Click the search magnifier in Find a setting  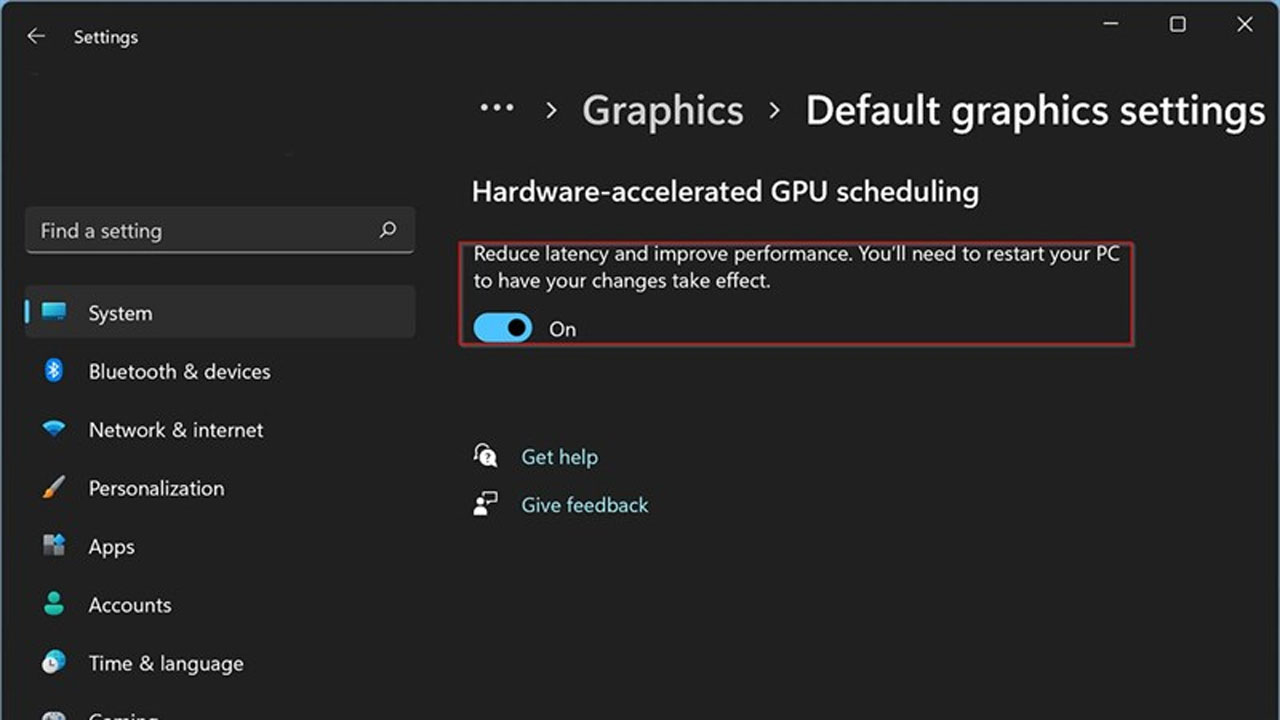(x=388, y=230)
